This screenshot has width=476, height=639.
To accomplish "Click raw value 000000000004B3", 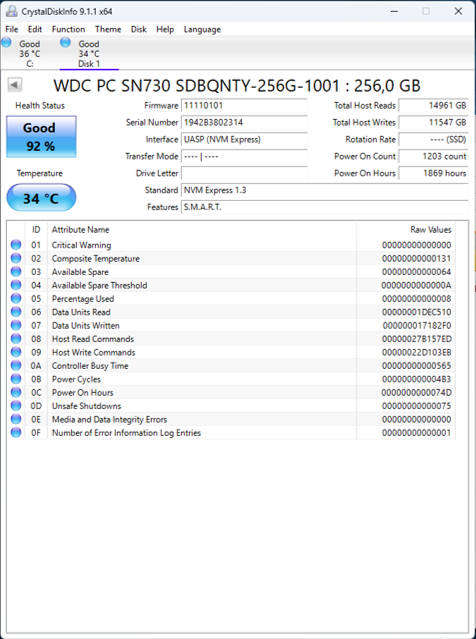I will (x=416, y=379).
